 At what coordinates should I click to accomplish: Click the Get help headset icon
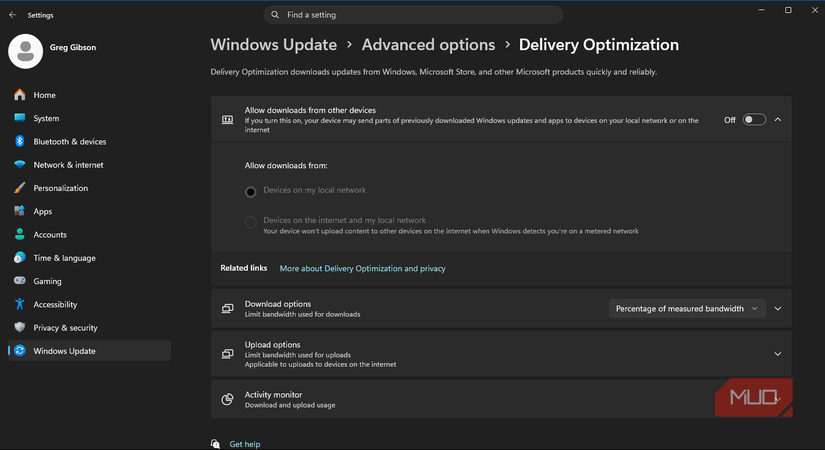(x=215, y=444)
